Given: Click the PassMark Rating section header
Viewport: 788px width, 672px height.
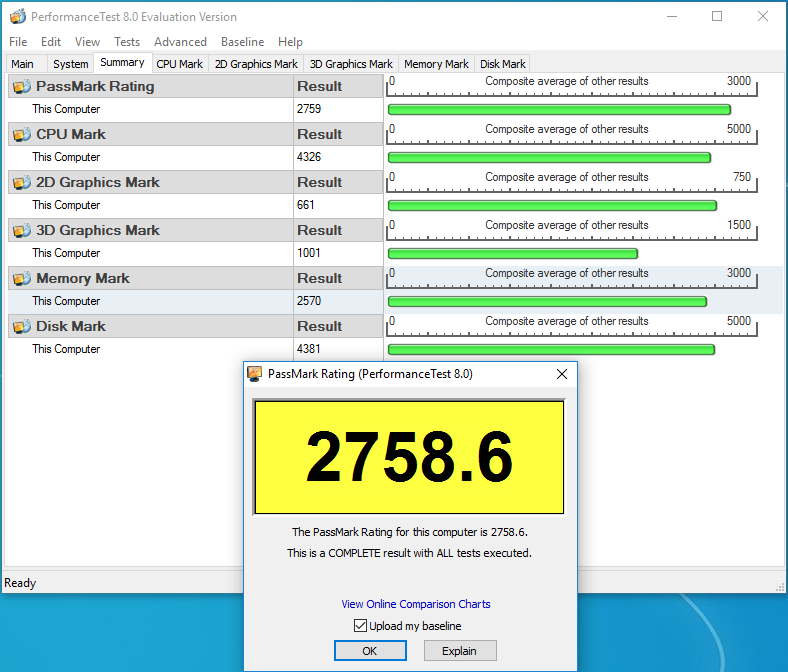Looking at the screenshot, I should pos(151,86).
